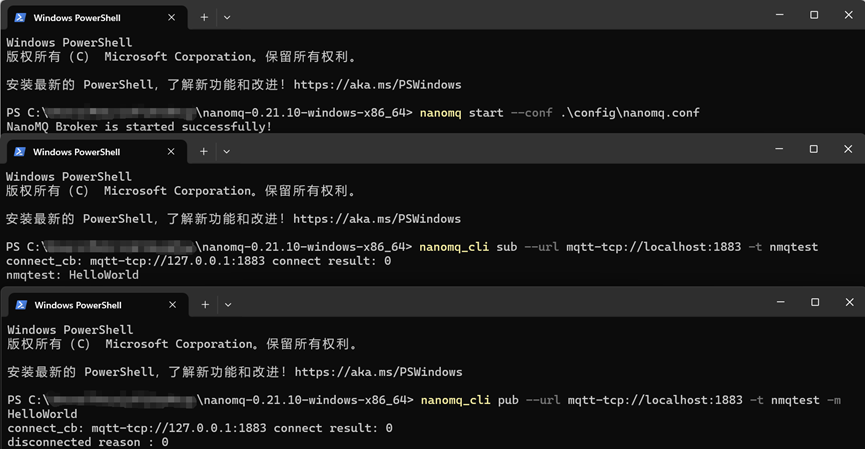Viewport: 865px width, 449px height.
Task: Add a new tab in the nanomq_cli sub window
Action: 204,152
